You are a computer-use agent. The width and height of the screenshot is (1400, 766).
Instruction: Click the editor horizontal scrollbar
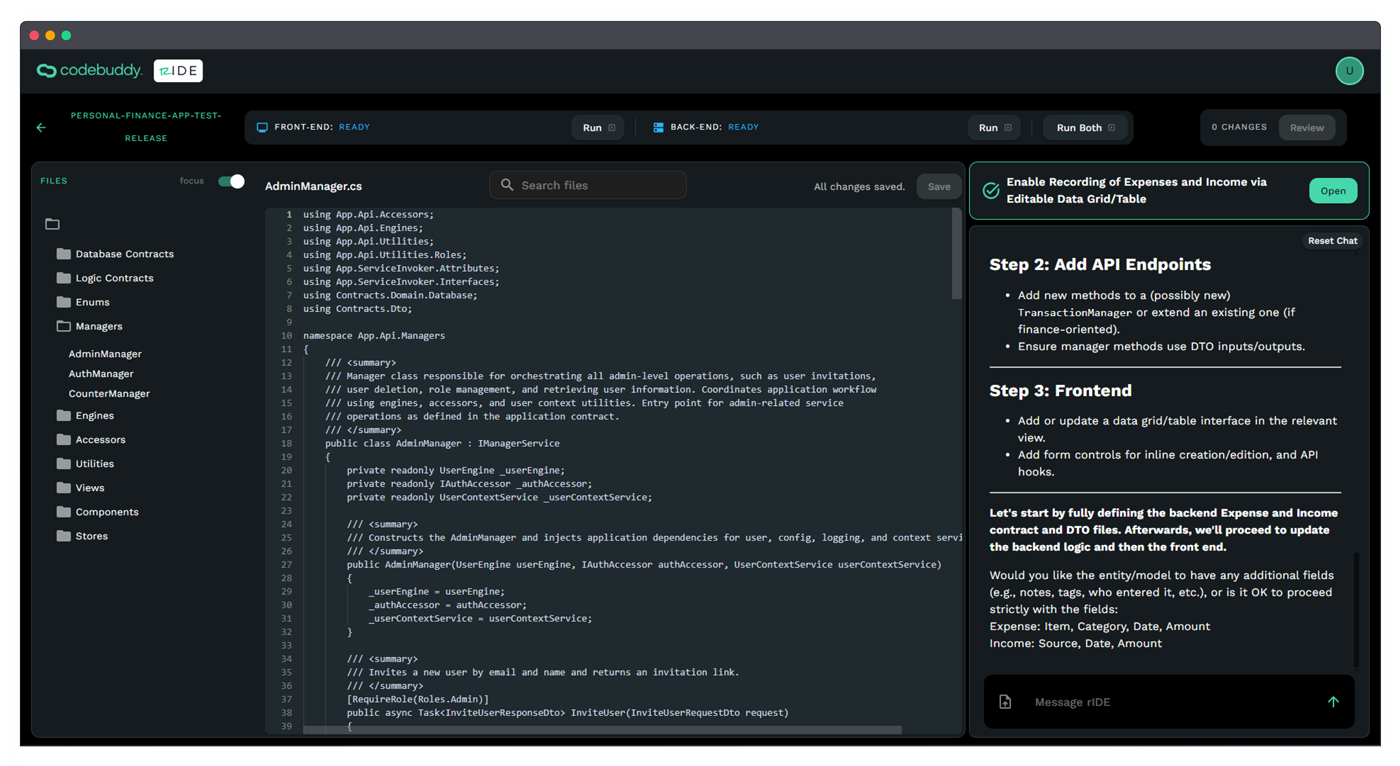click(602, 730)
